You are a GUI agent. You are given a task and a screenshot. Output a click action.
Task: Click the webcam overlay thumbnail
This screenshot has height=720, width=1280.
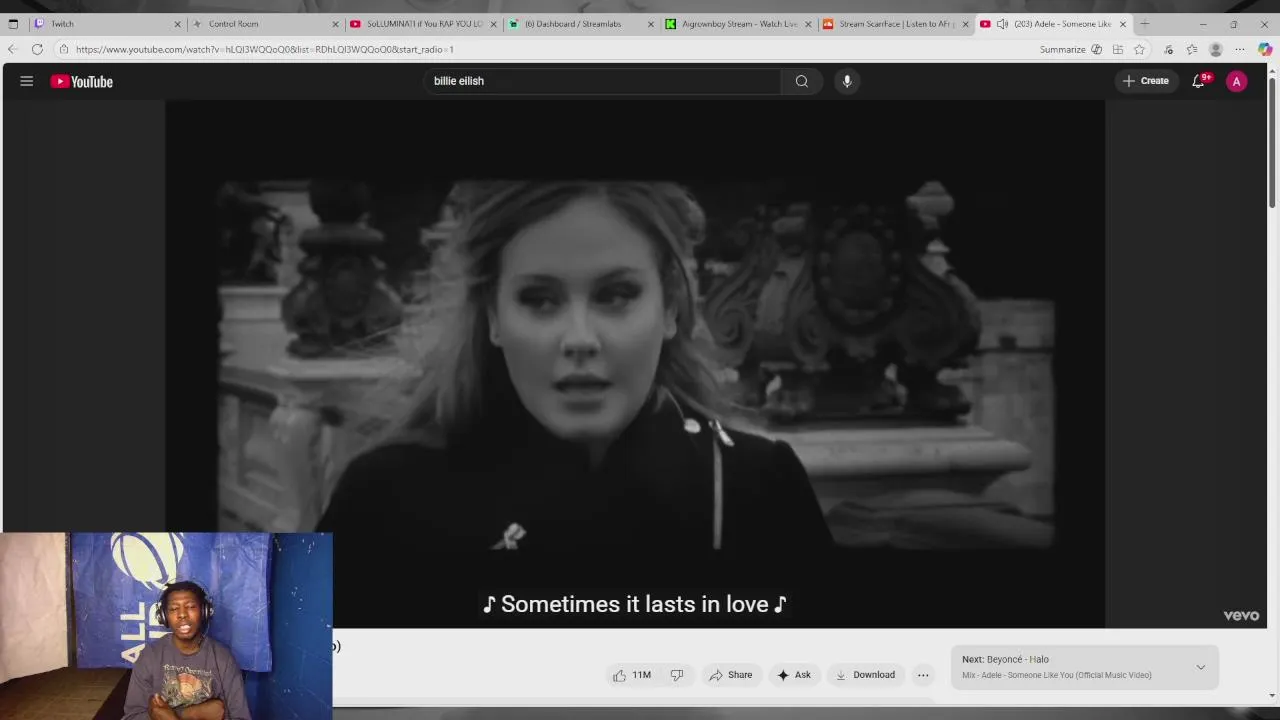[x=166, y=626]
